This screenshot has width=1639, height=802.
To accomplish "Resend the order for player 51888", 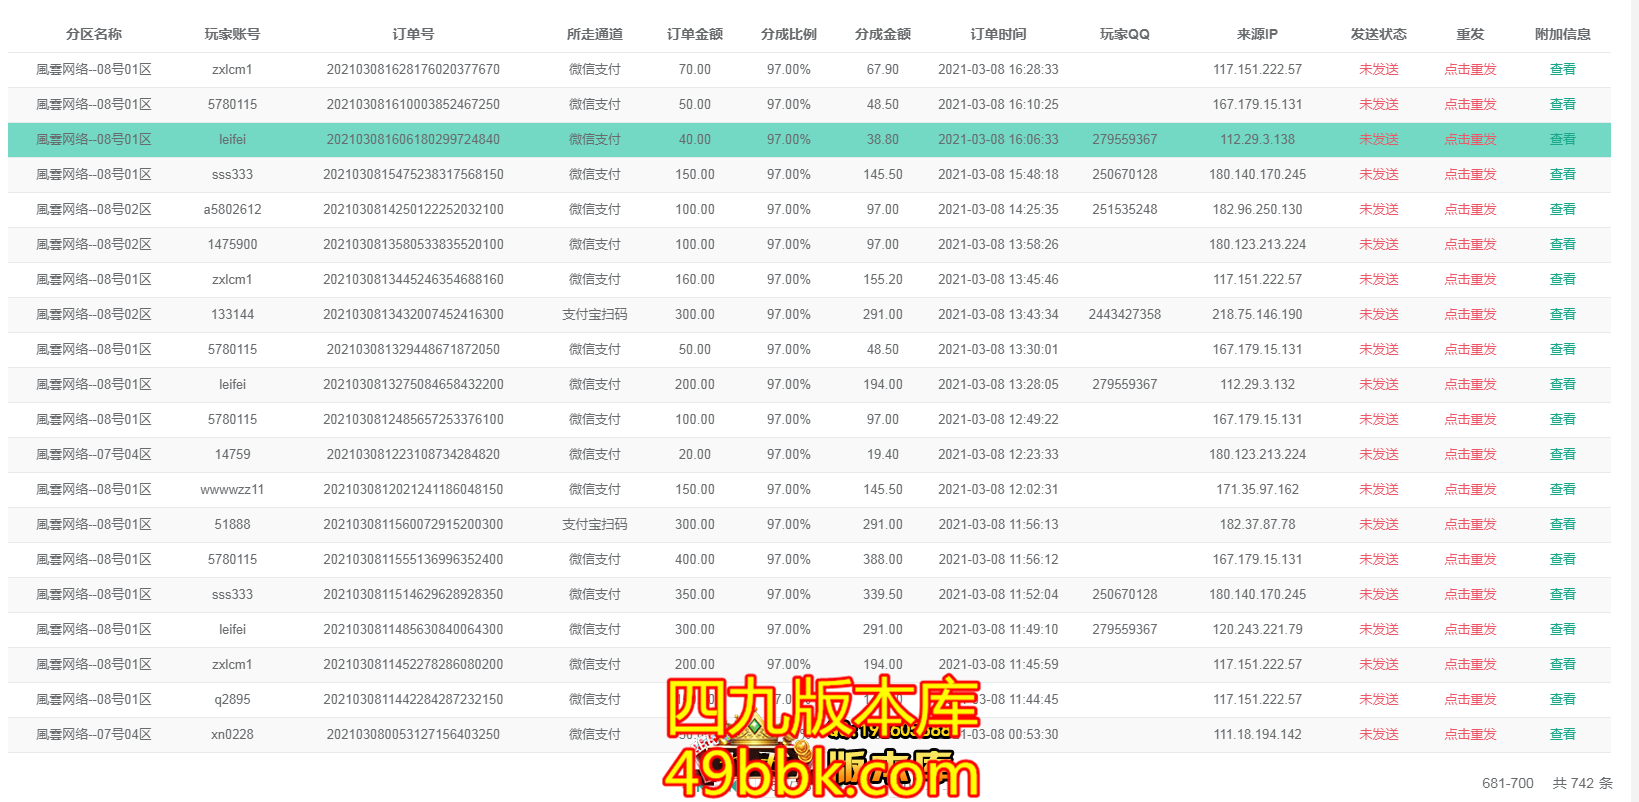I will tap(1469, 525).
